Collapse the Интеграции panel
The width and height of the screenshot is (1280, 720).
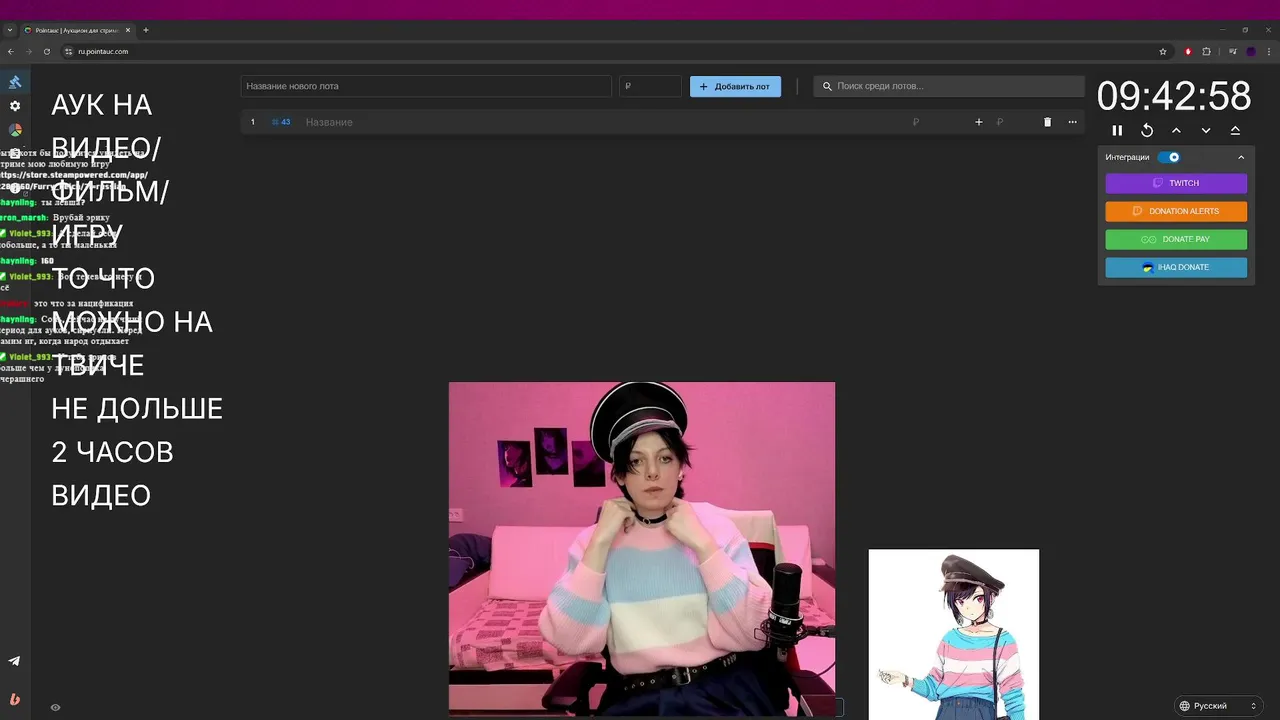tap(1241, 157)
